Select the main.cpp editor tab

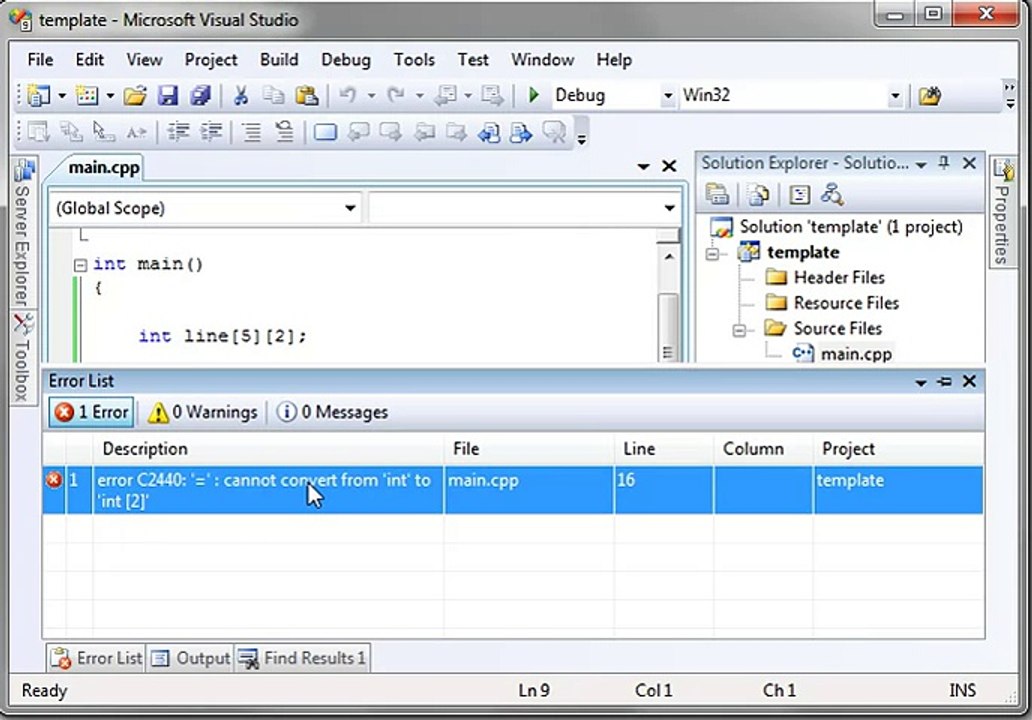click(x=103, y=168)
